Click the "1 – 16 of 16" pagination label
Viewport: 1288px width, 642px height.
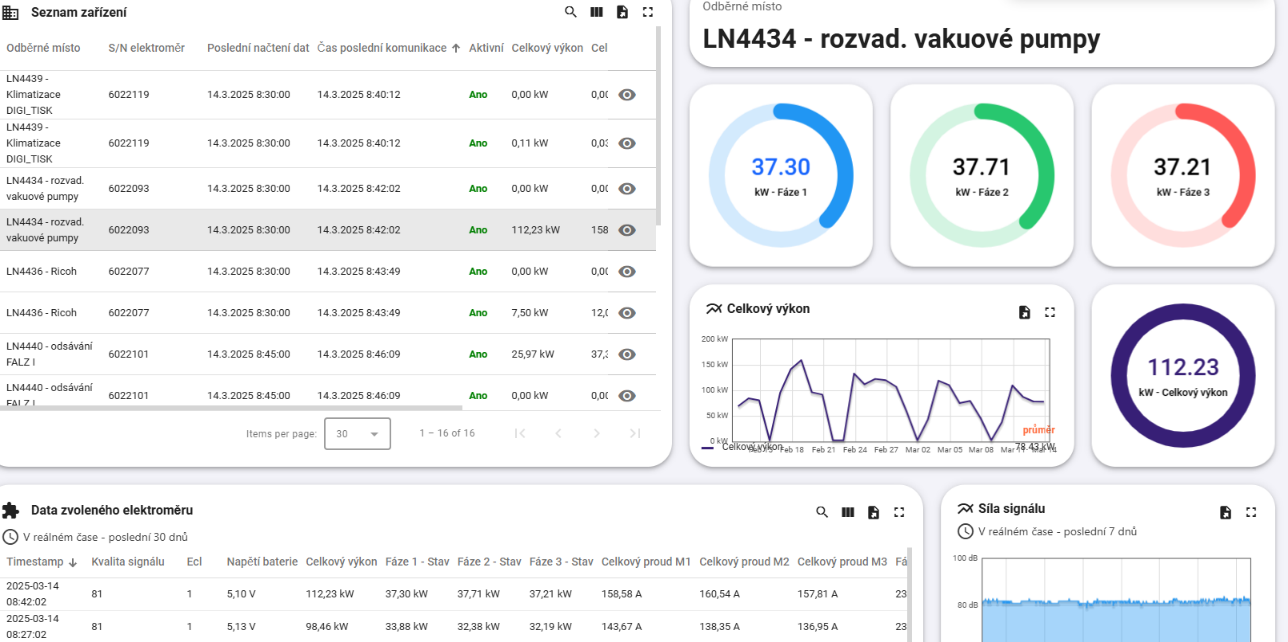447,433
